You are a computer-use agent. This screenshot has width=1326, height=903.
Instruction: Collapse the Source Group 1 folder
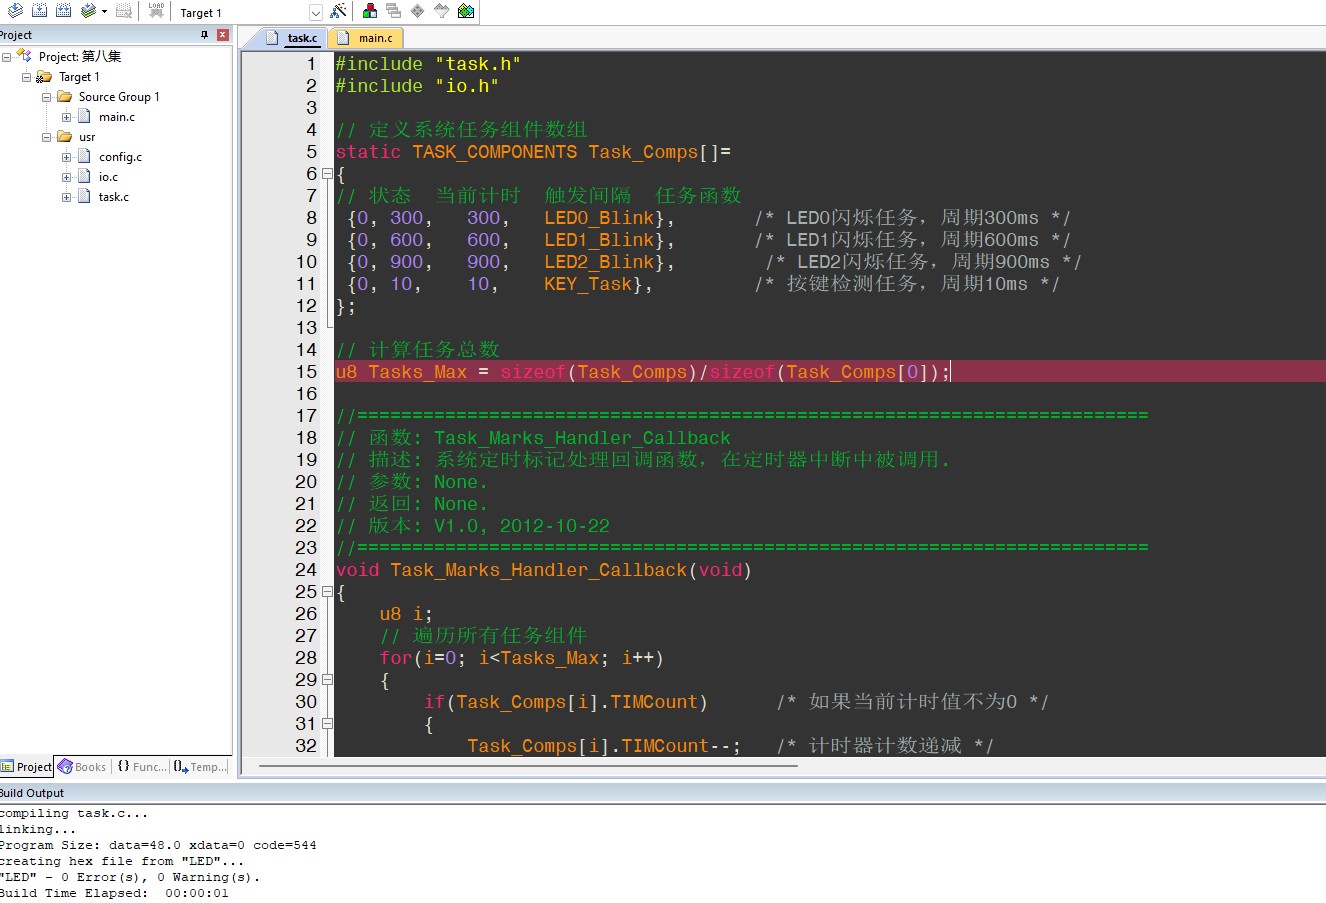[47, 97]
